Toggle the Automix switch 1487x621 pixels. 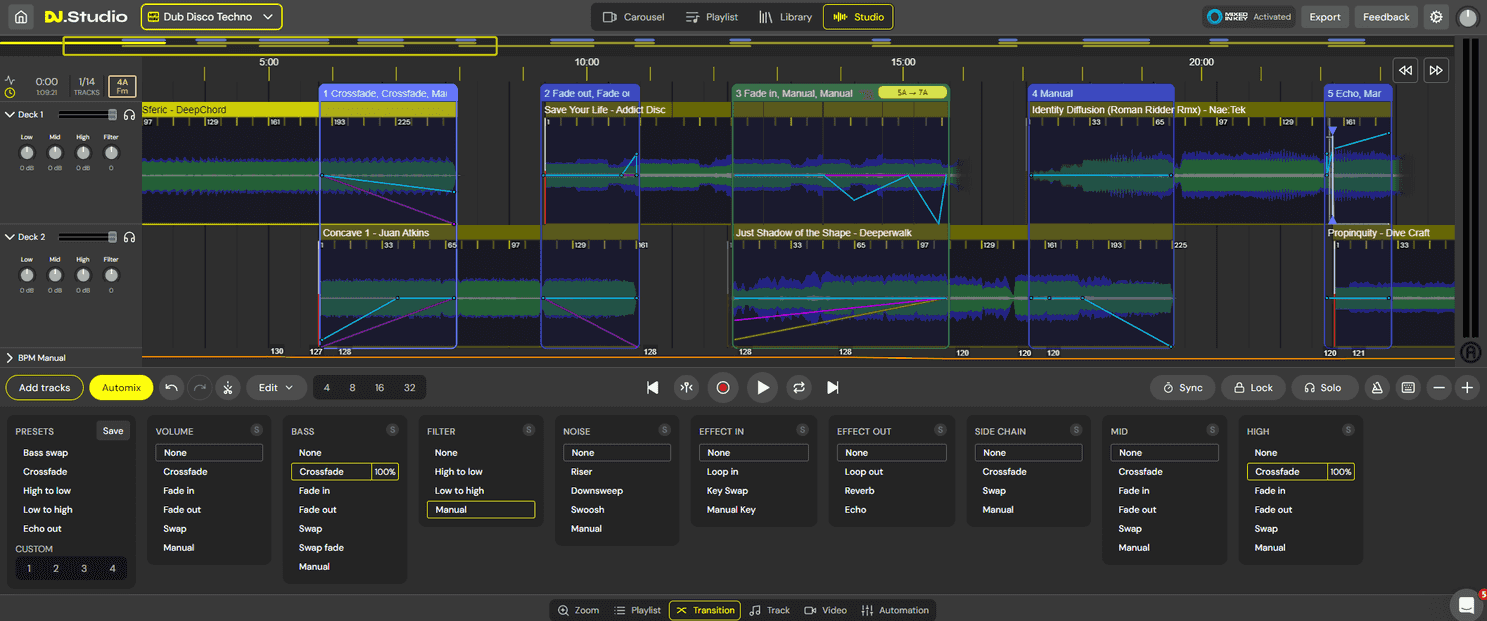(x=121, y=387)
